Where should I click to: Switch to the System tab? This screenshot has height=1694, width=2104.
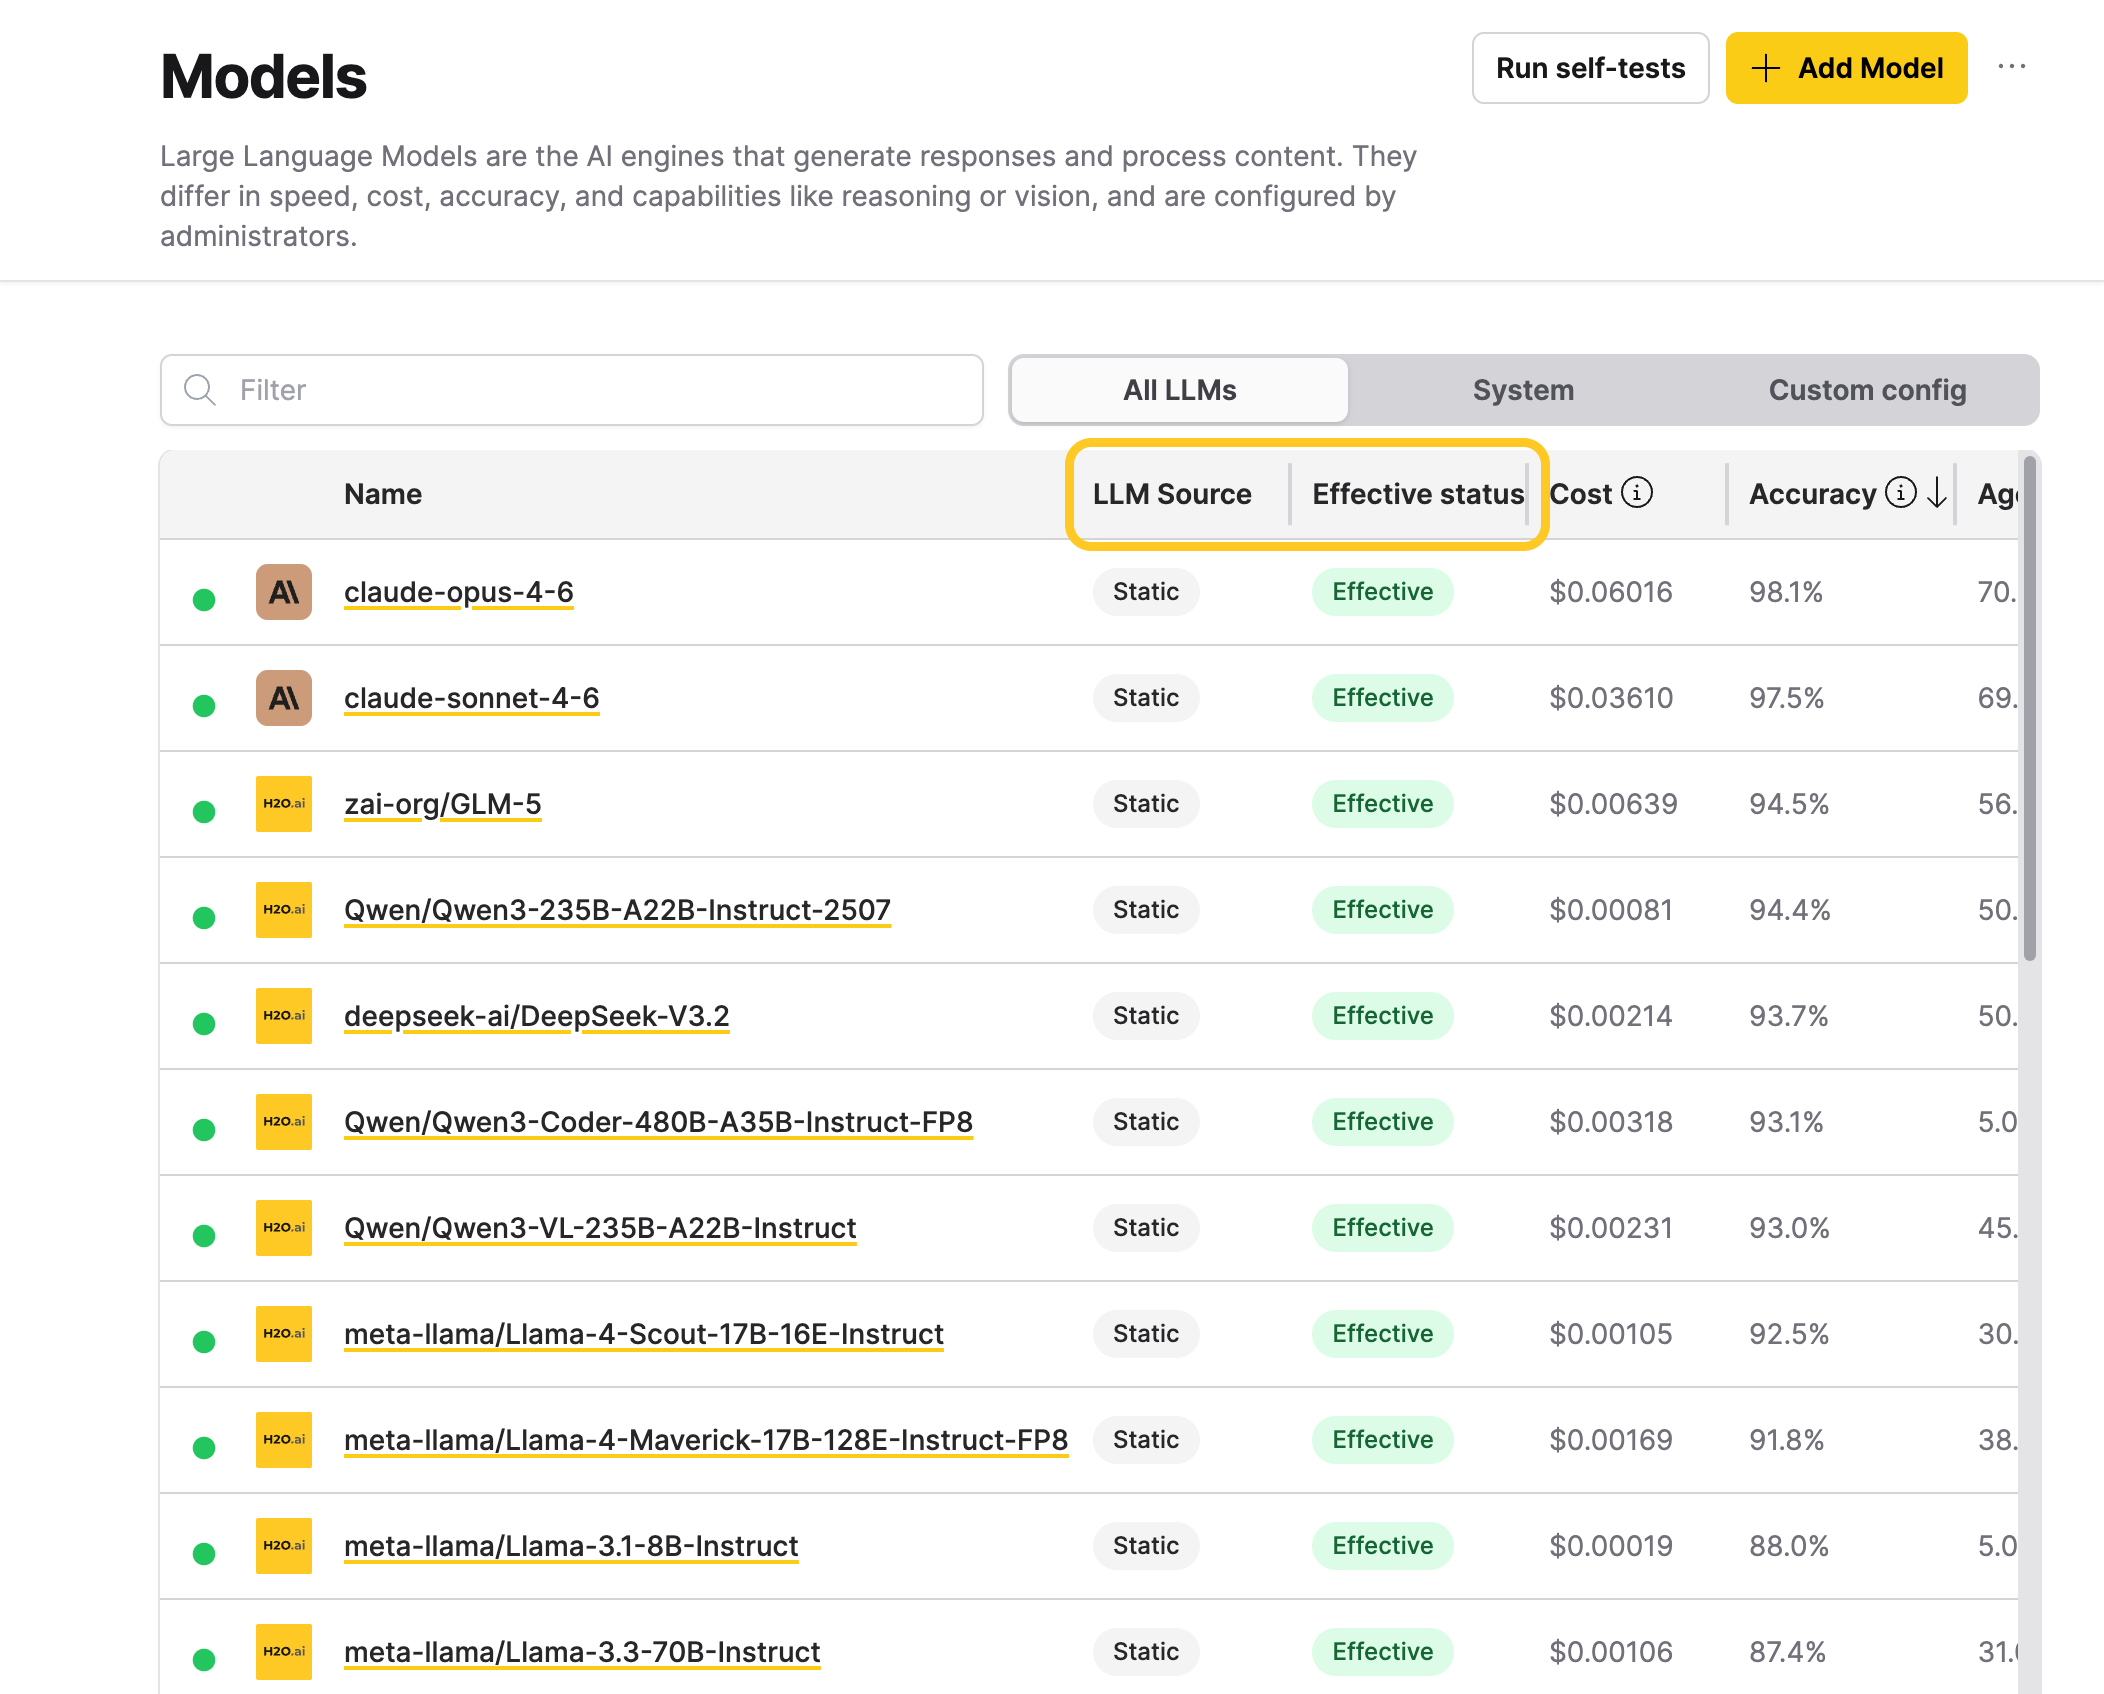click(x=1523, y=390)
